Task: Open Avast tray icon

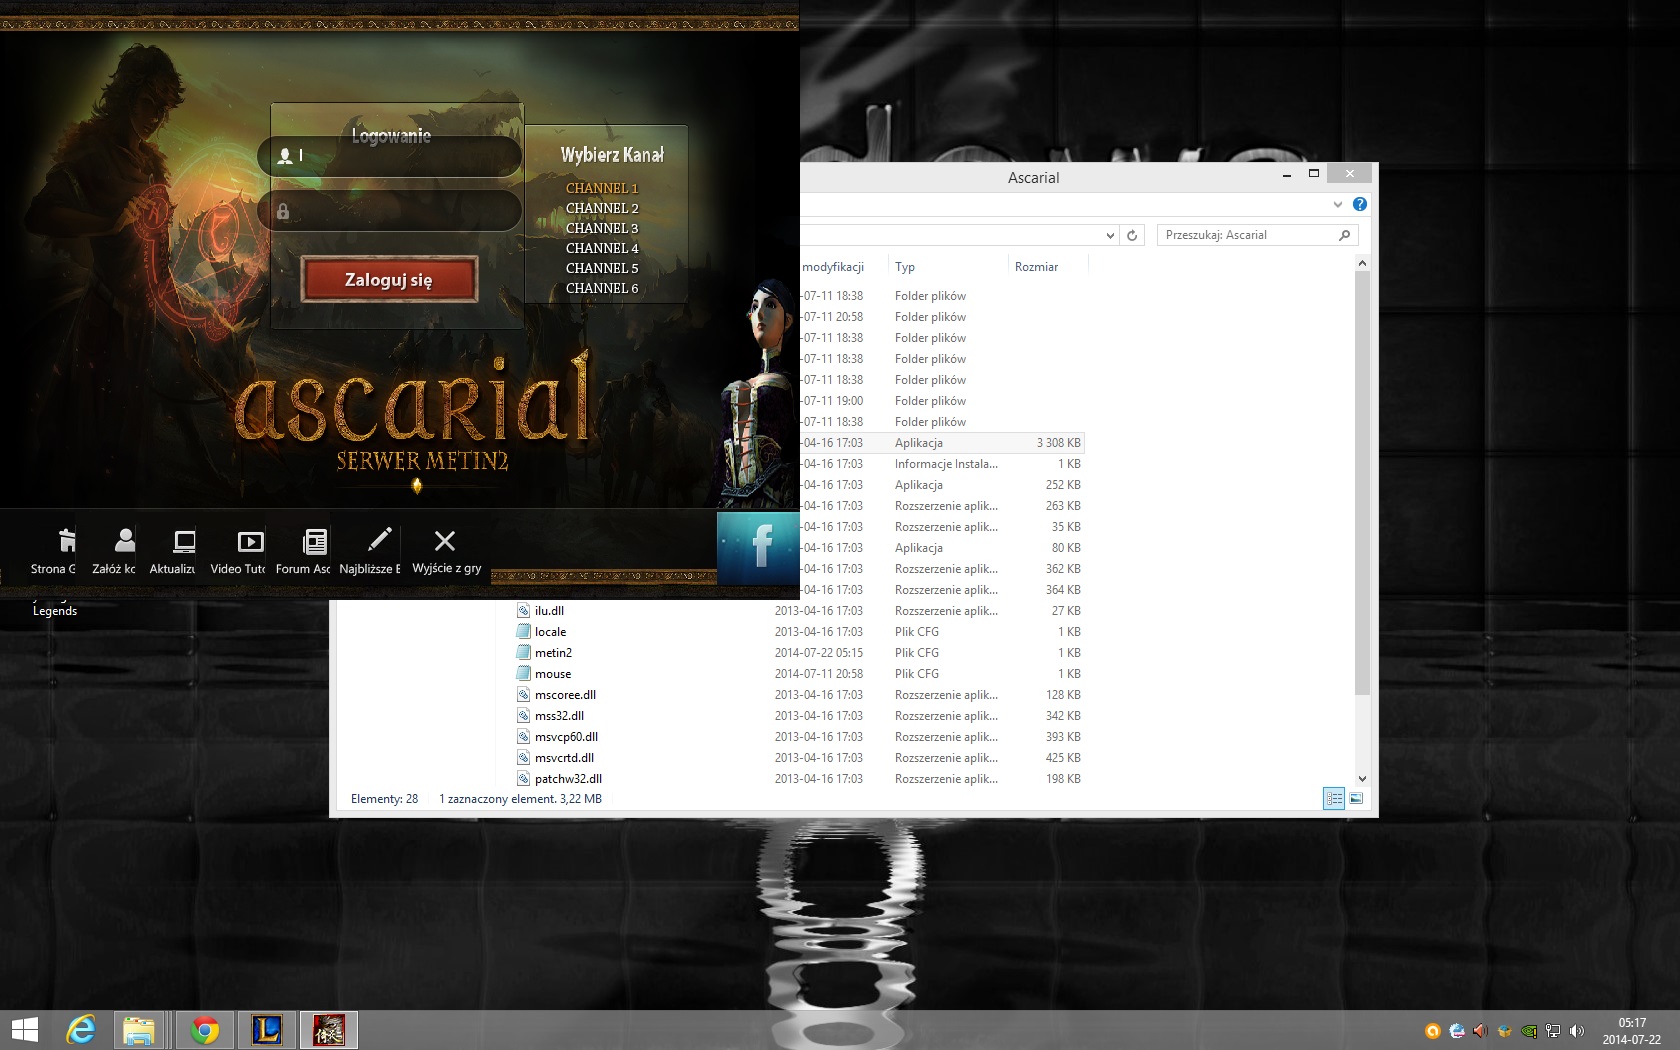Action: tap(1432, 1031)
